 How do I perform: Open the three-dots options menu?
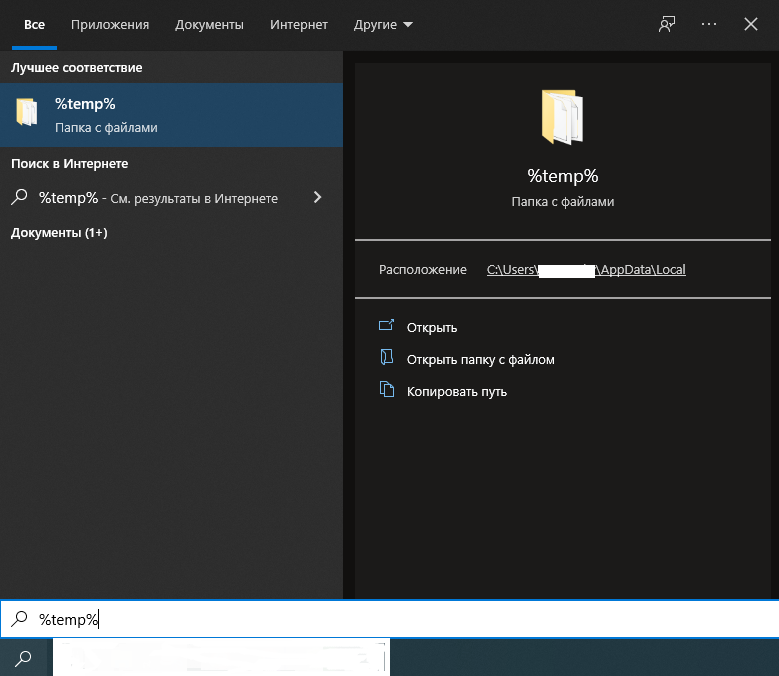[x=709, y=24]
